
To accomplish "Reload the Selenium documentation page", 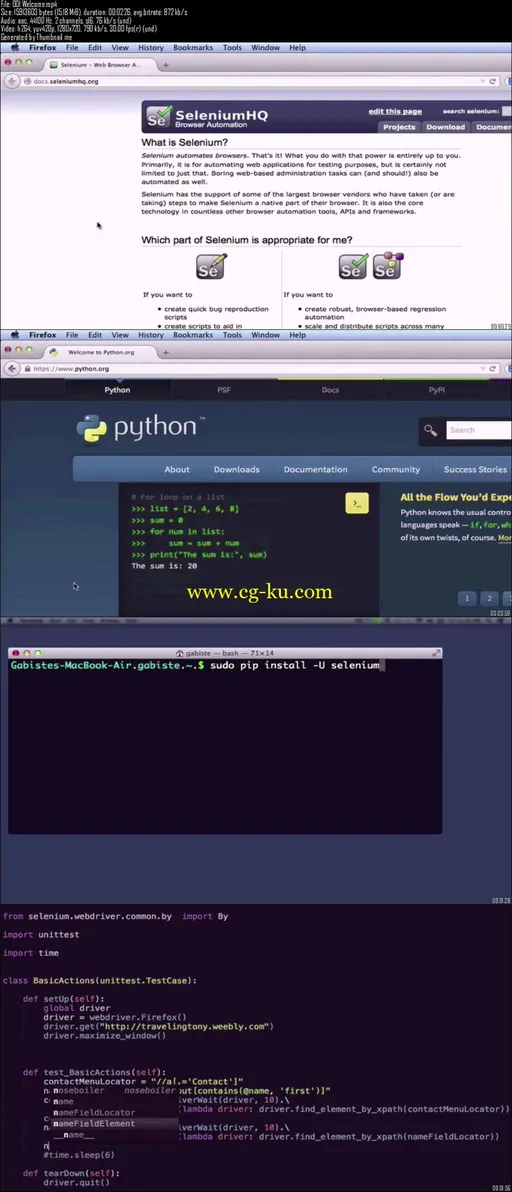I will pyautogui.click(x=492, y=81).
